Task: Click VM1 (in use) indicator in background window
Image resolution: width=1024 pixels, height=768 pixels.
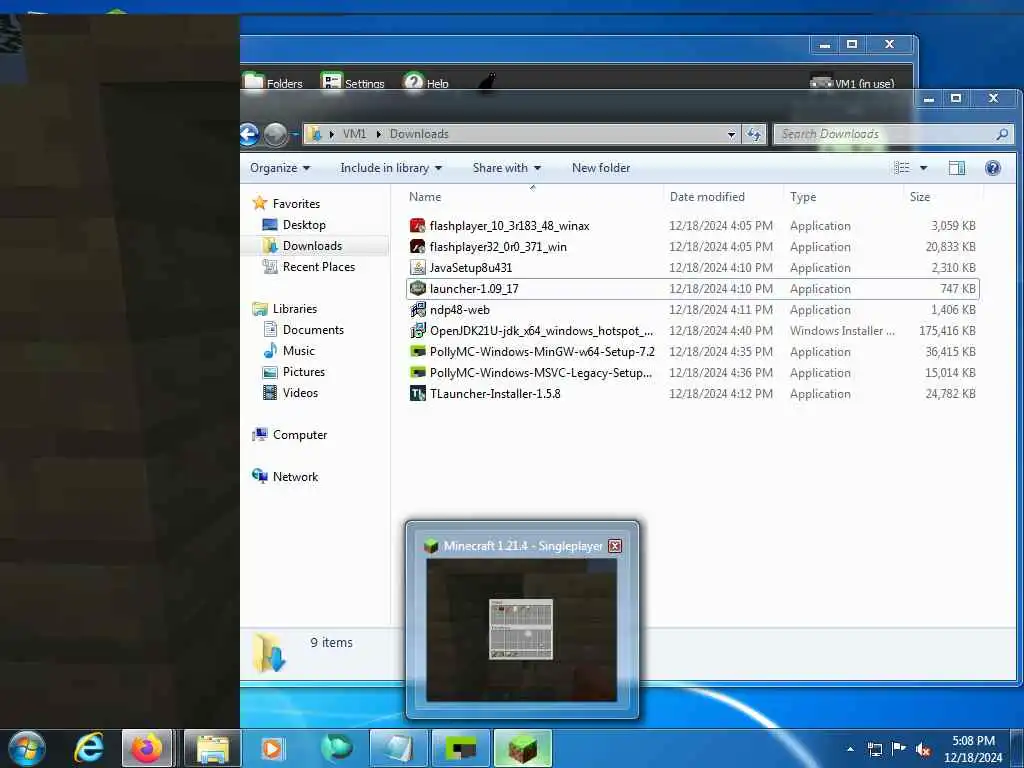Action: click(852, 83)
